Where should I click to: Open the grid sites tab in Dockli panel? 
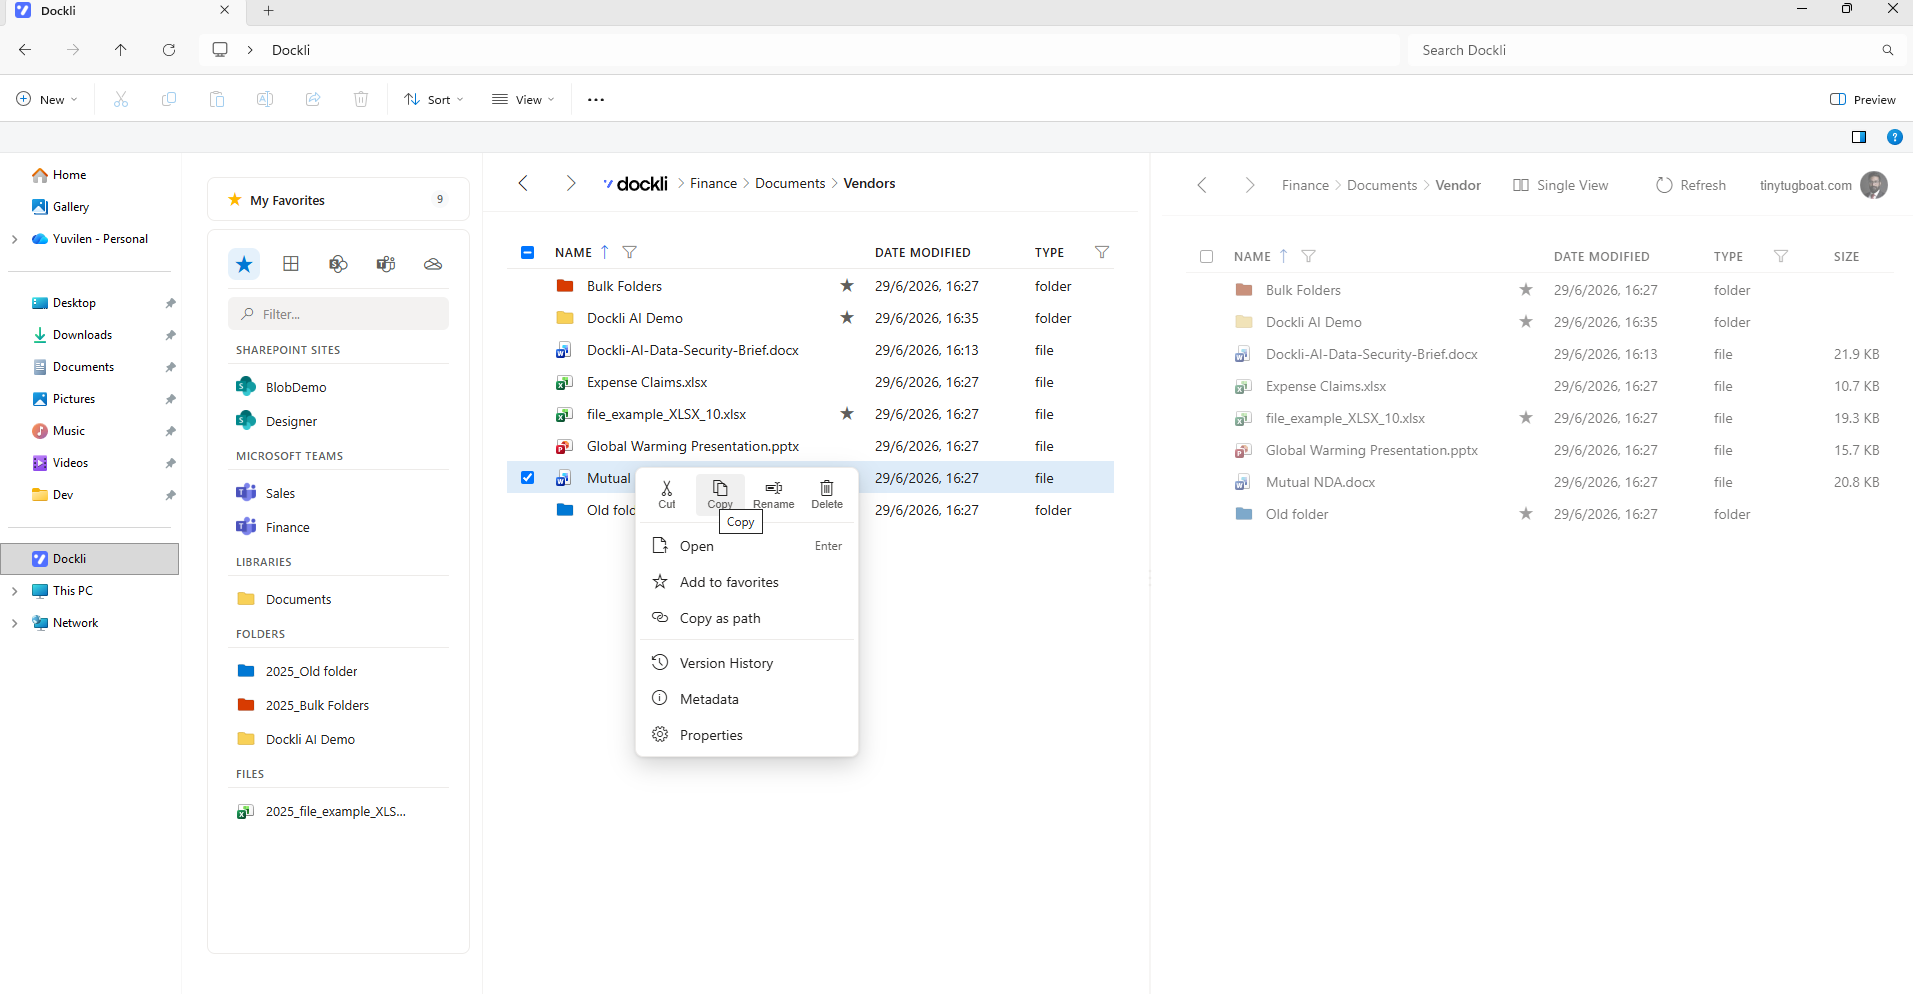click(x=291, y=264)
